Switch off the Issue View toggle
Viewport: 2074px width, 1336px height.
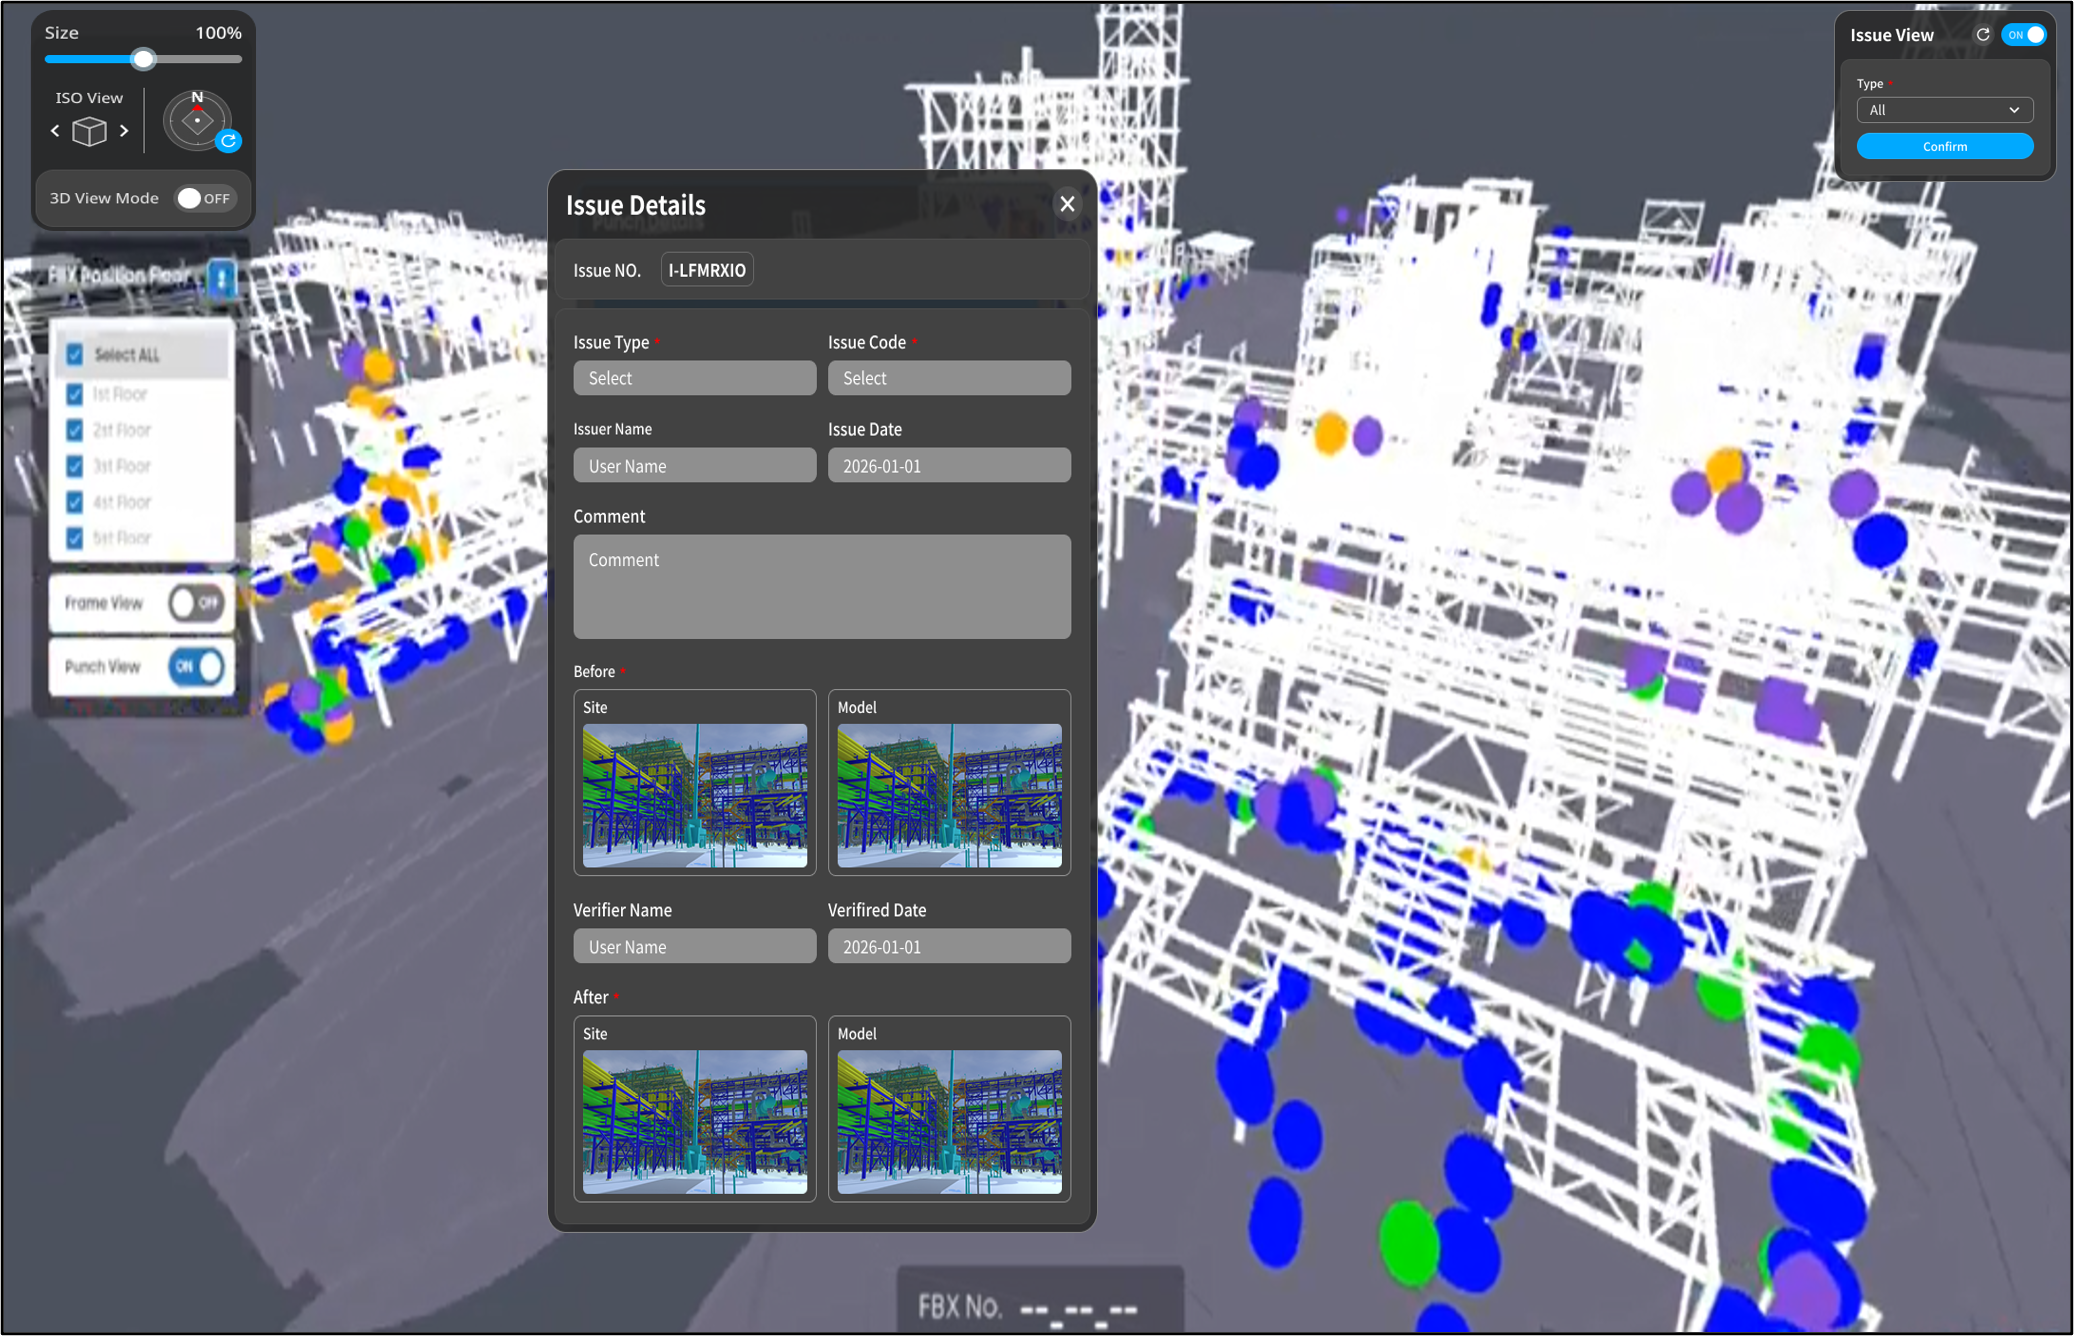tap(2025, 35)
